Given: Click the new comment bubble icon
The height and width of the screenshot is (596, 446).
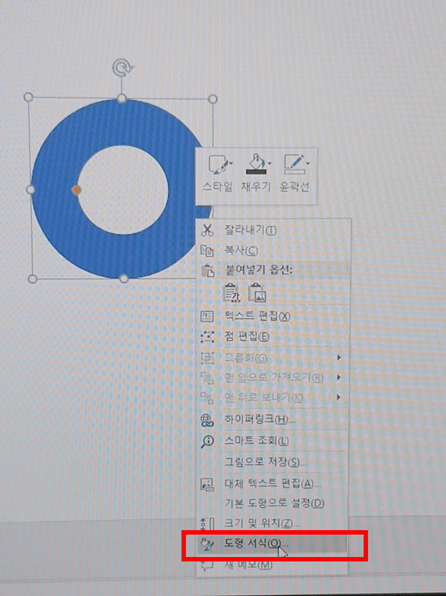Looking at the screenshot, I should tap(207, 565).
